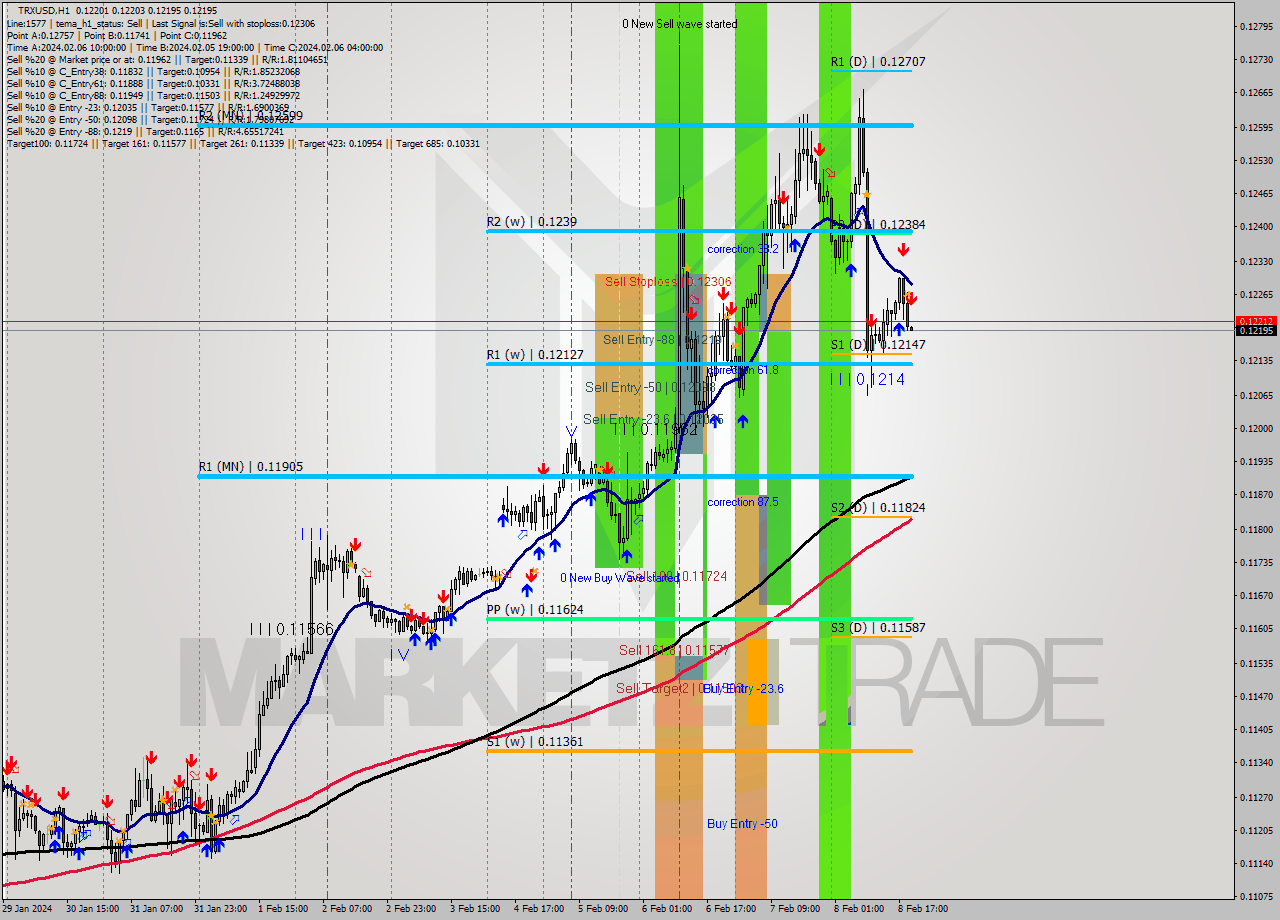Click the 0.11605 price axis value
Screen dimensions: 1280x920
tap(1256, 629)
